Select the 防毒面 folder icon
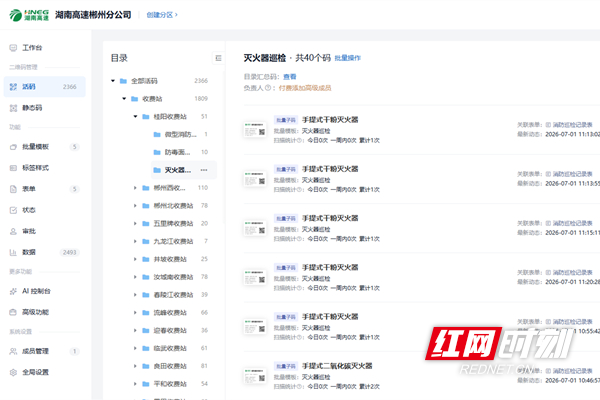The width and height of the screenshot is (600, 400). point(157,152)
